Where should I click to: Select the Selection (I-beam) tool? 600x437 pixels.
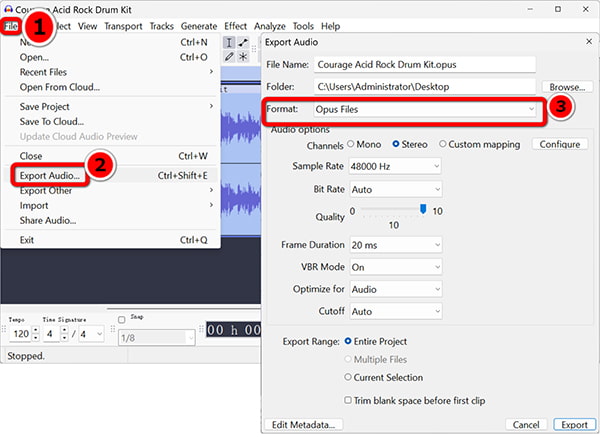(229, 43)
